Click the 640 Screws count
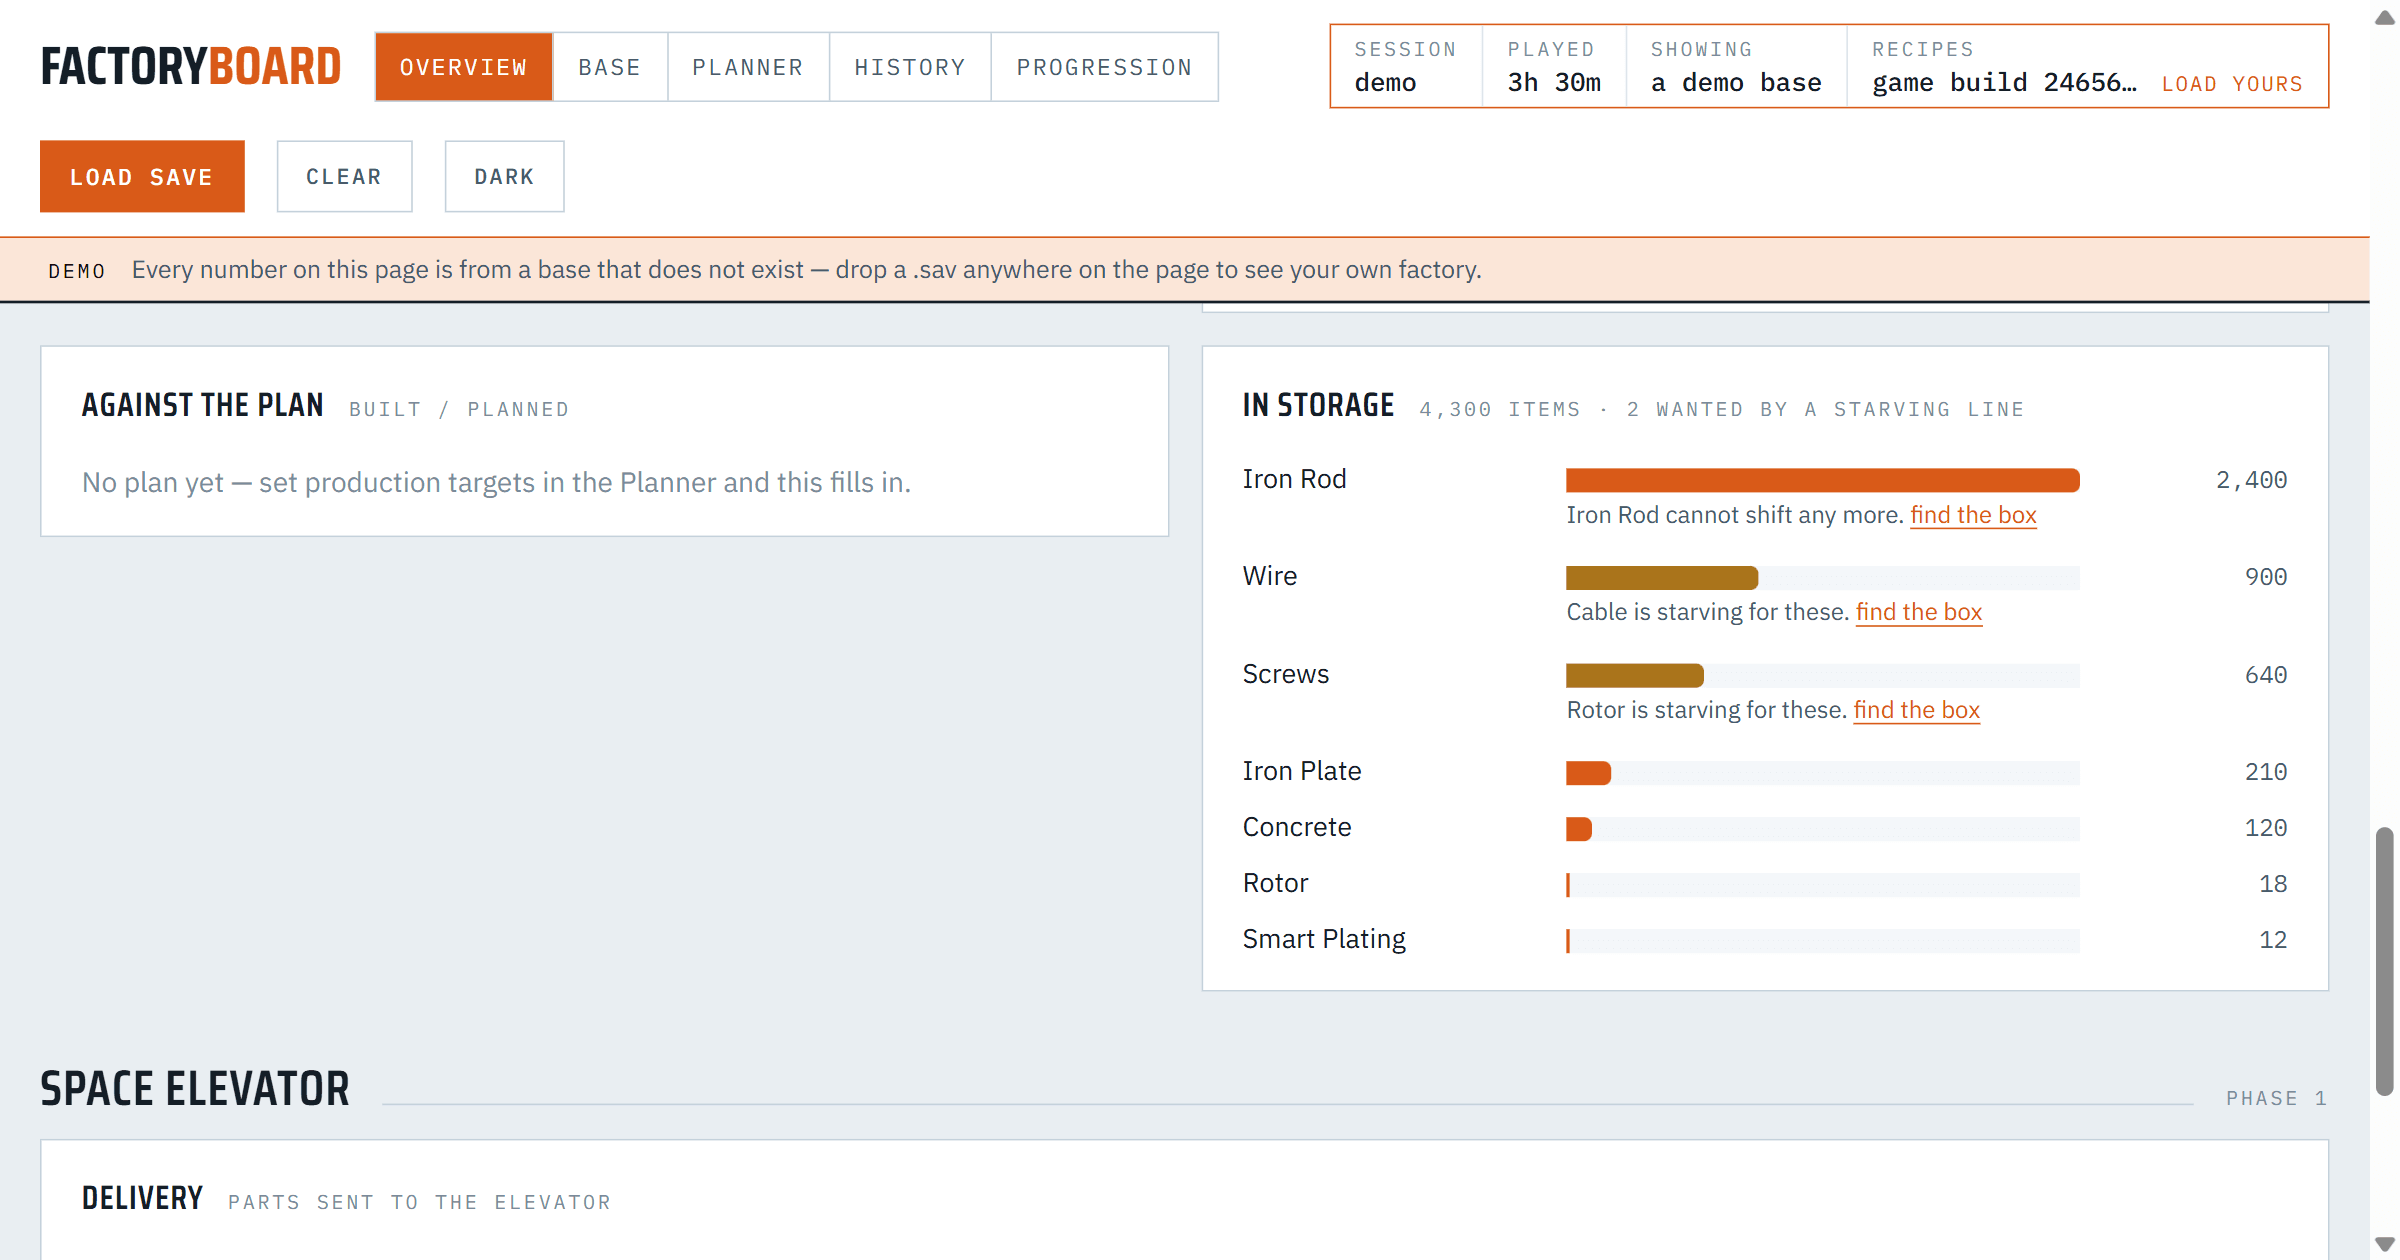 [x=2266, y=675]
